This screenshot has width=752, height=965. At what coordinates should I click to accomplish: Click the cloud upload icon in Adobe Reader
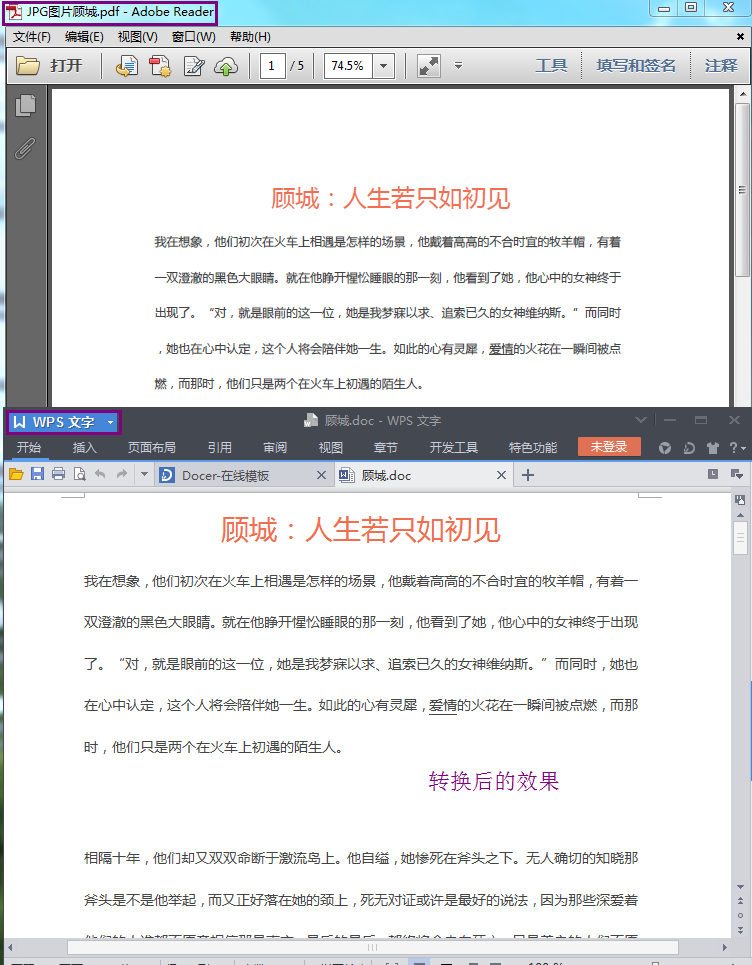pos(226,66)
